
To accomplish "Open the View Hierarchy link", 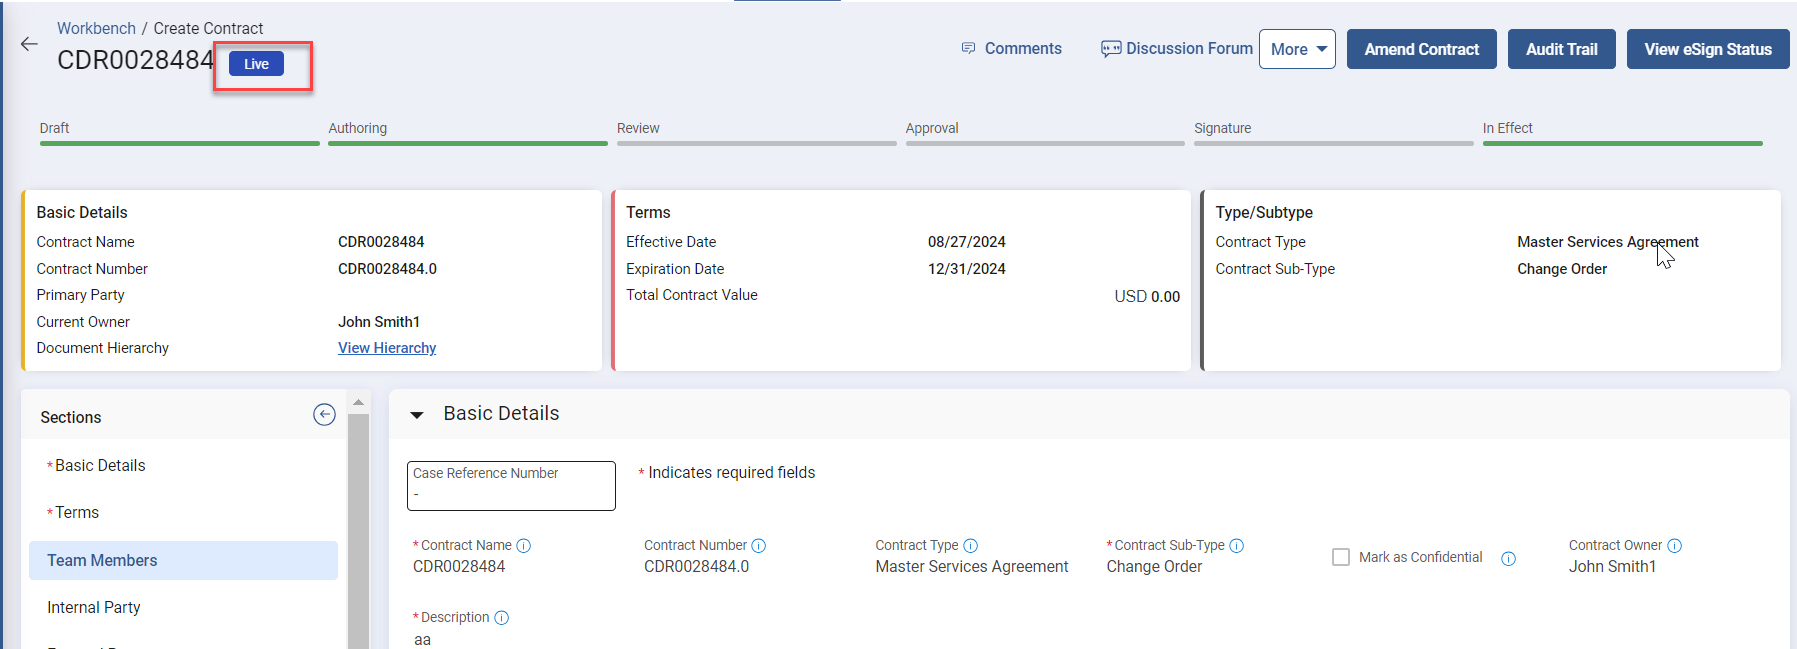I will [x=387, y=348].
